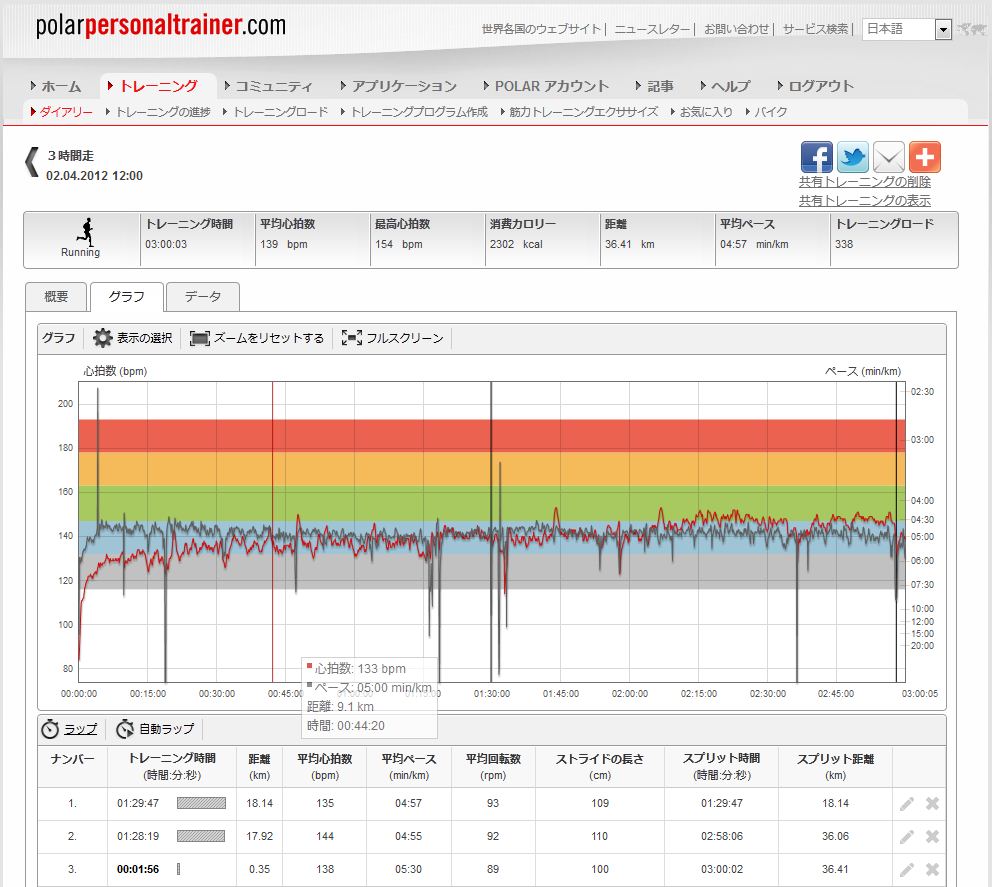
Task: Go back using the left chevron arrow
Action: coord(32,163)
